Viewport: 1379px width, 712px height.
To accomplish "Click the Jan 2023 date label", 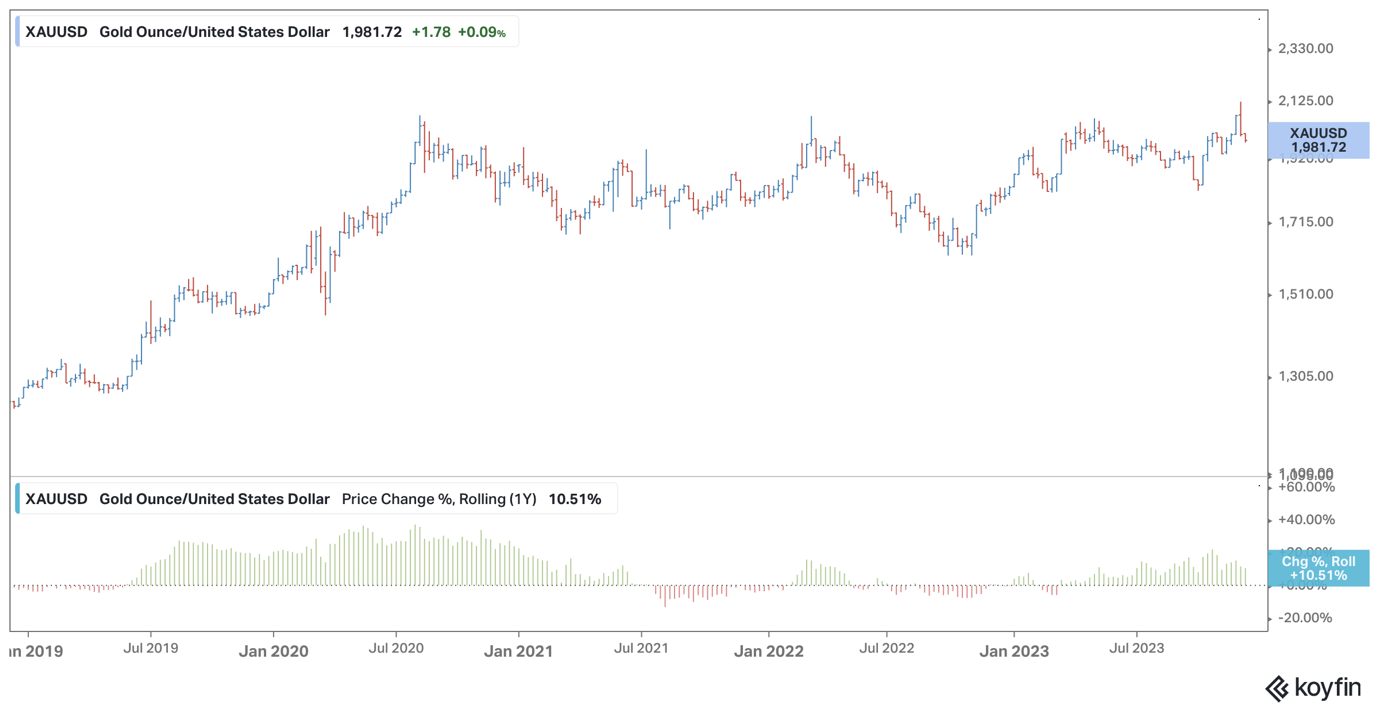I will pyautogui.click(x=1014, y=651).
